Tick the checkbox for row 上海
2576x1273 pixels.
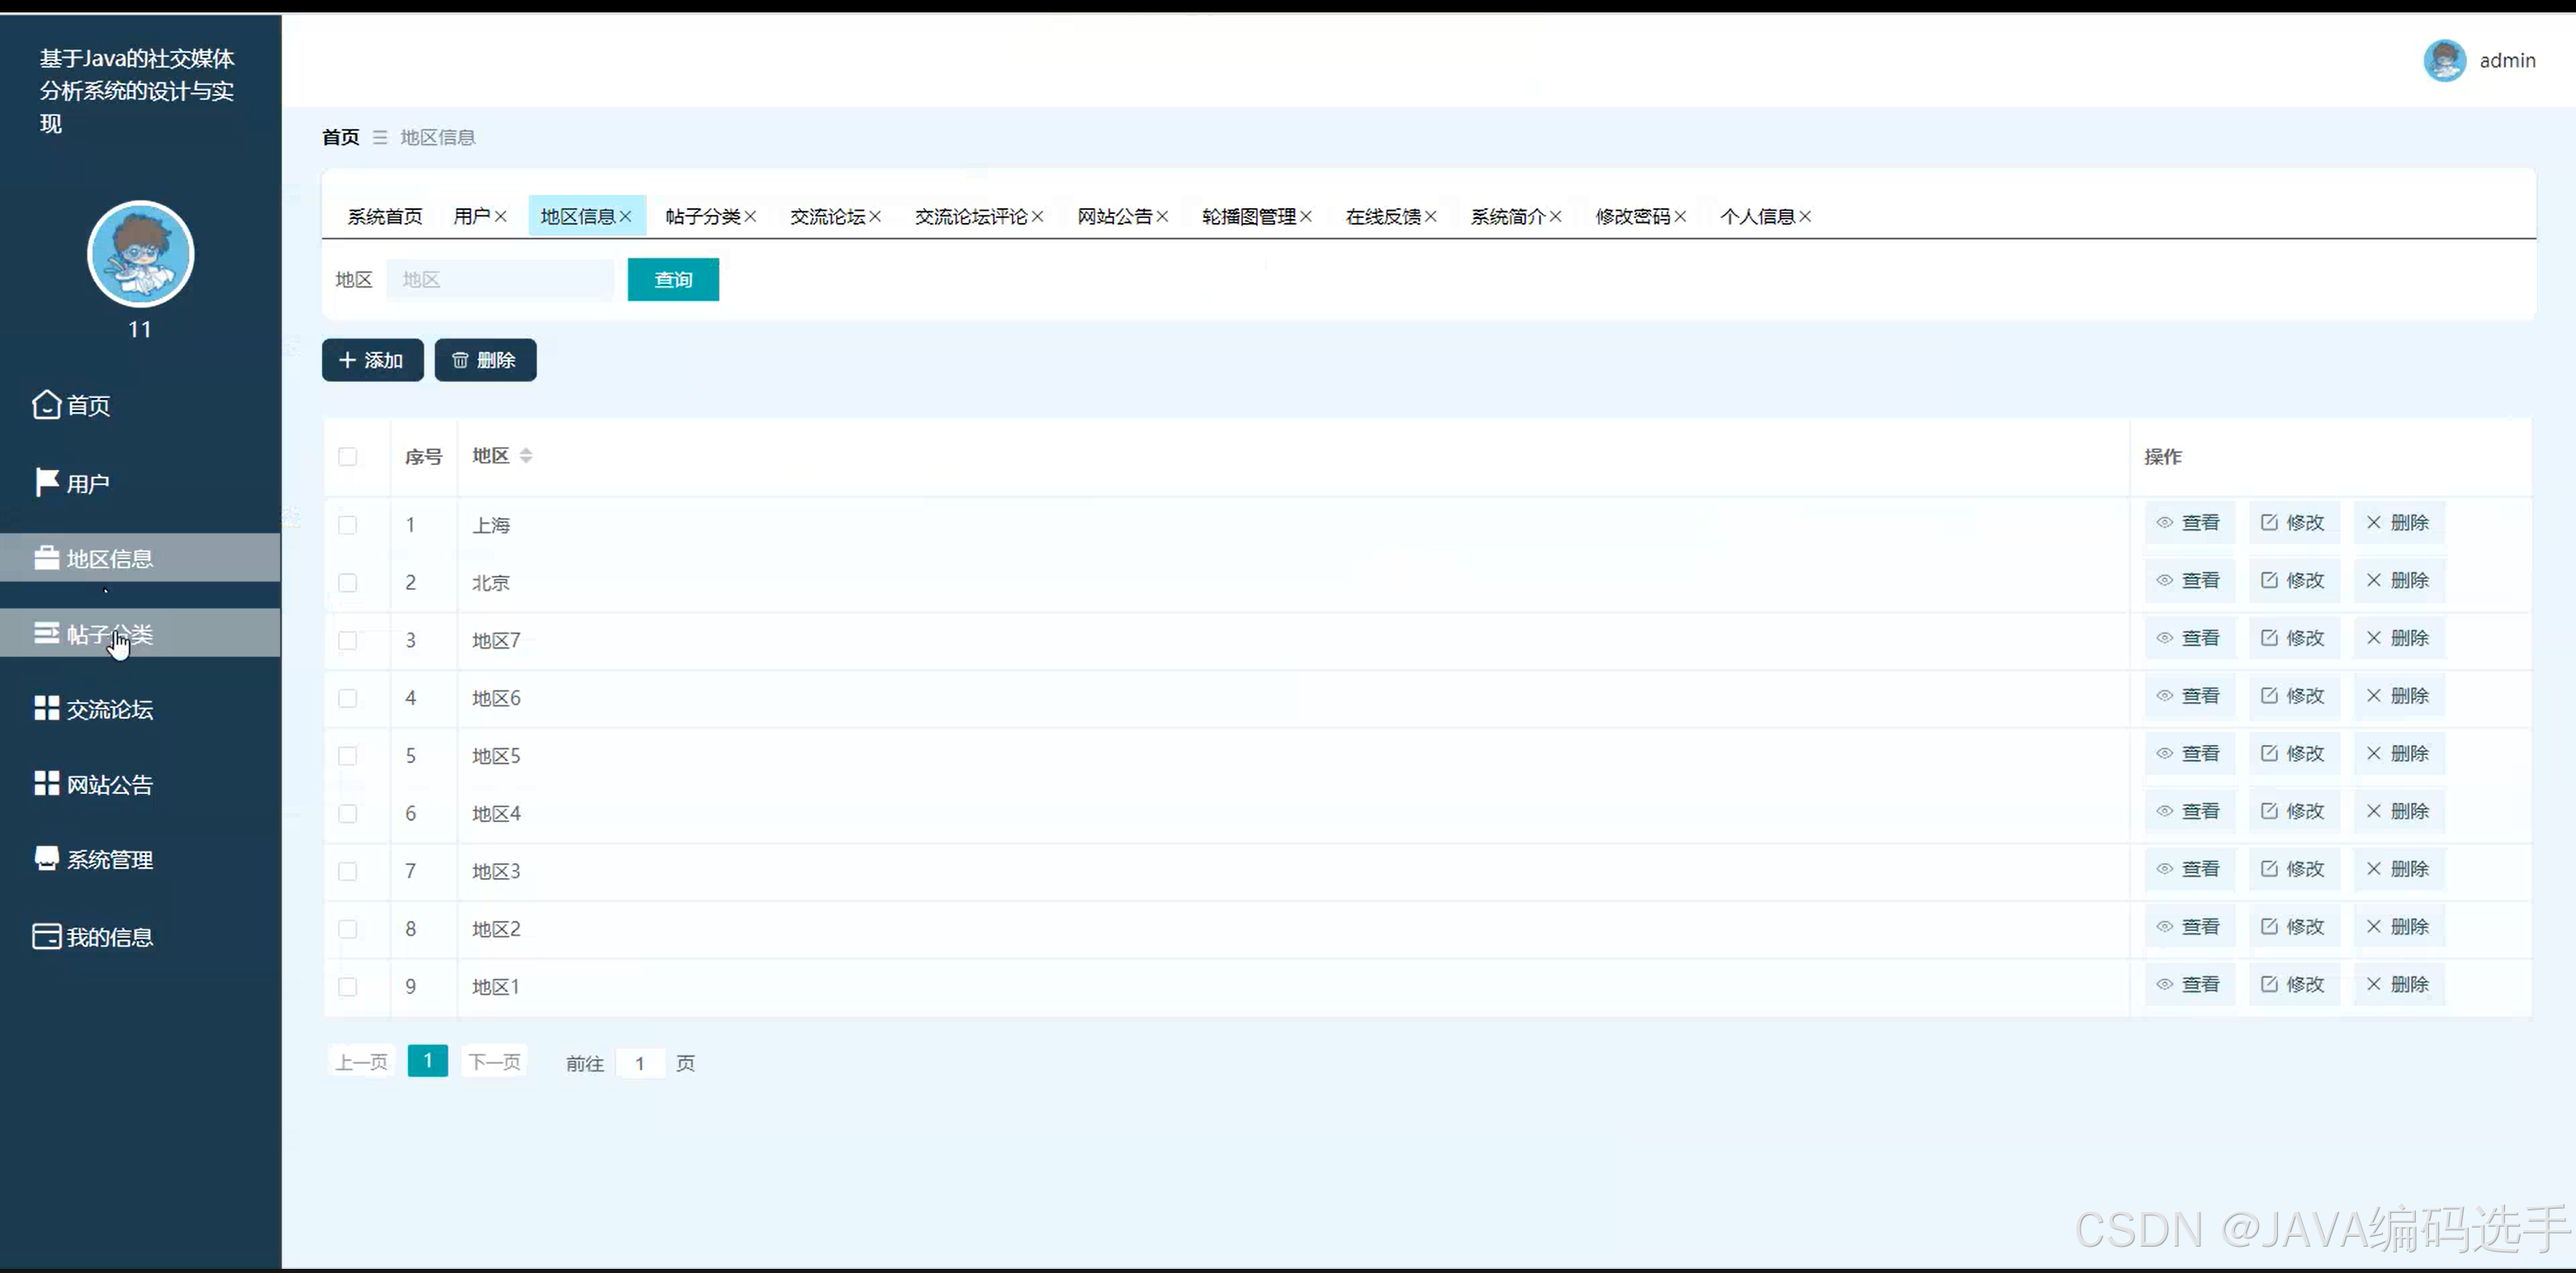[x=348, y=525]
